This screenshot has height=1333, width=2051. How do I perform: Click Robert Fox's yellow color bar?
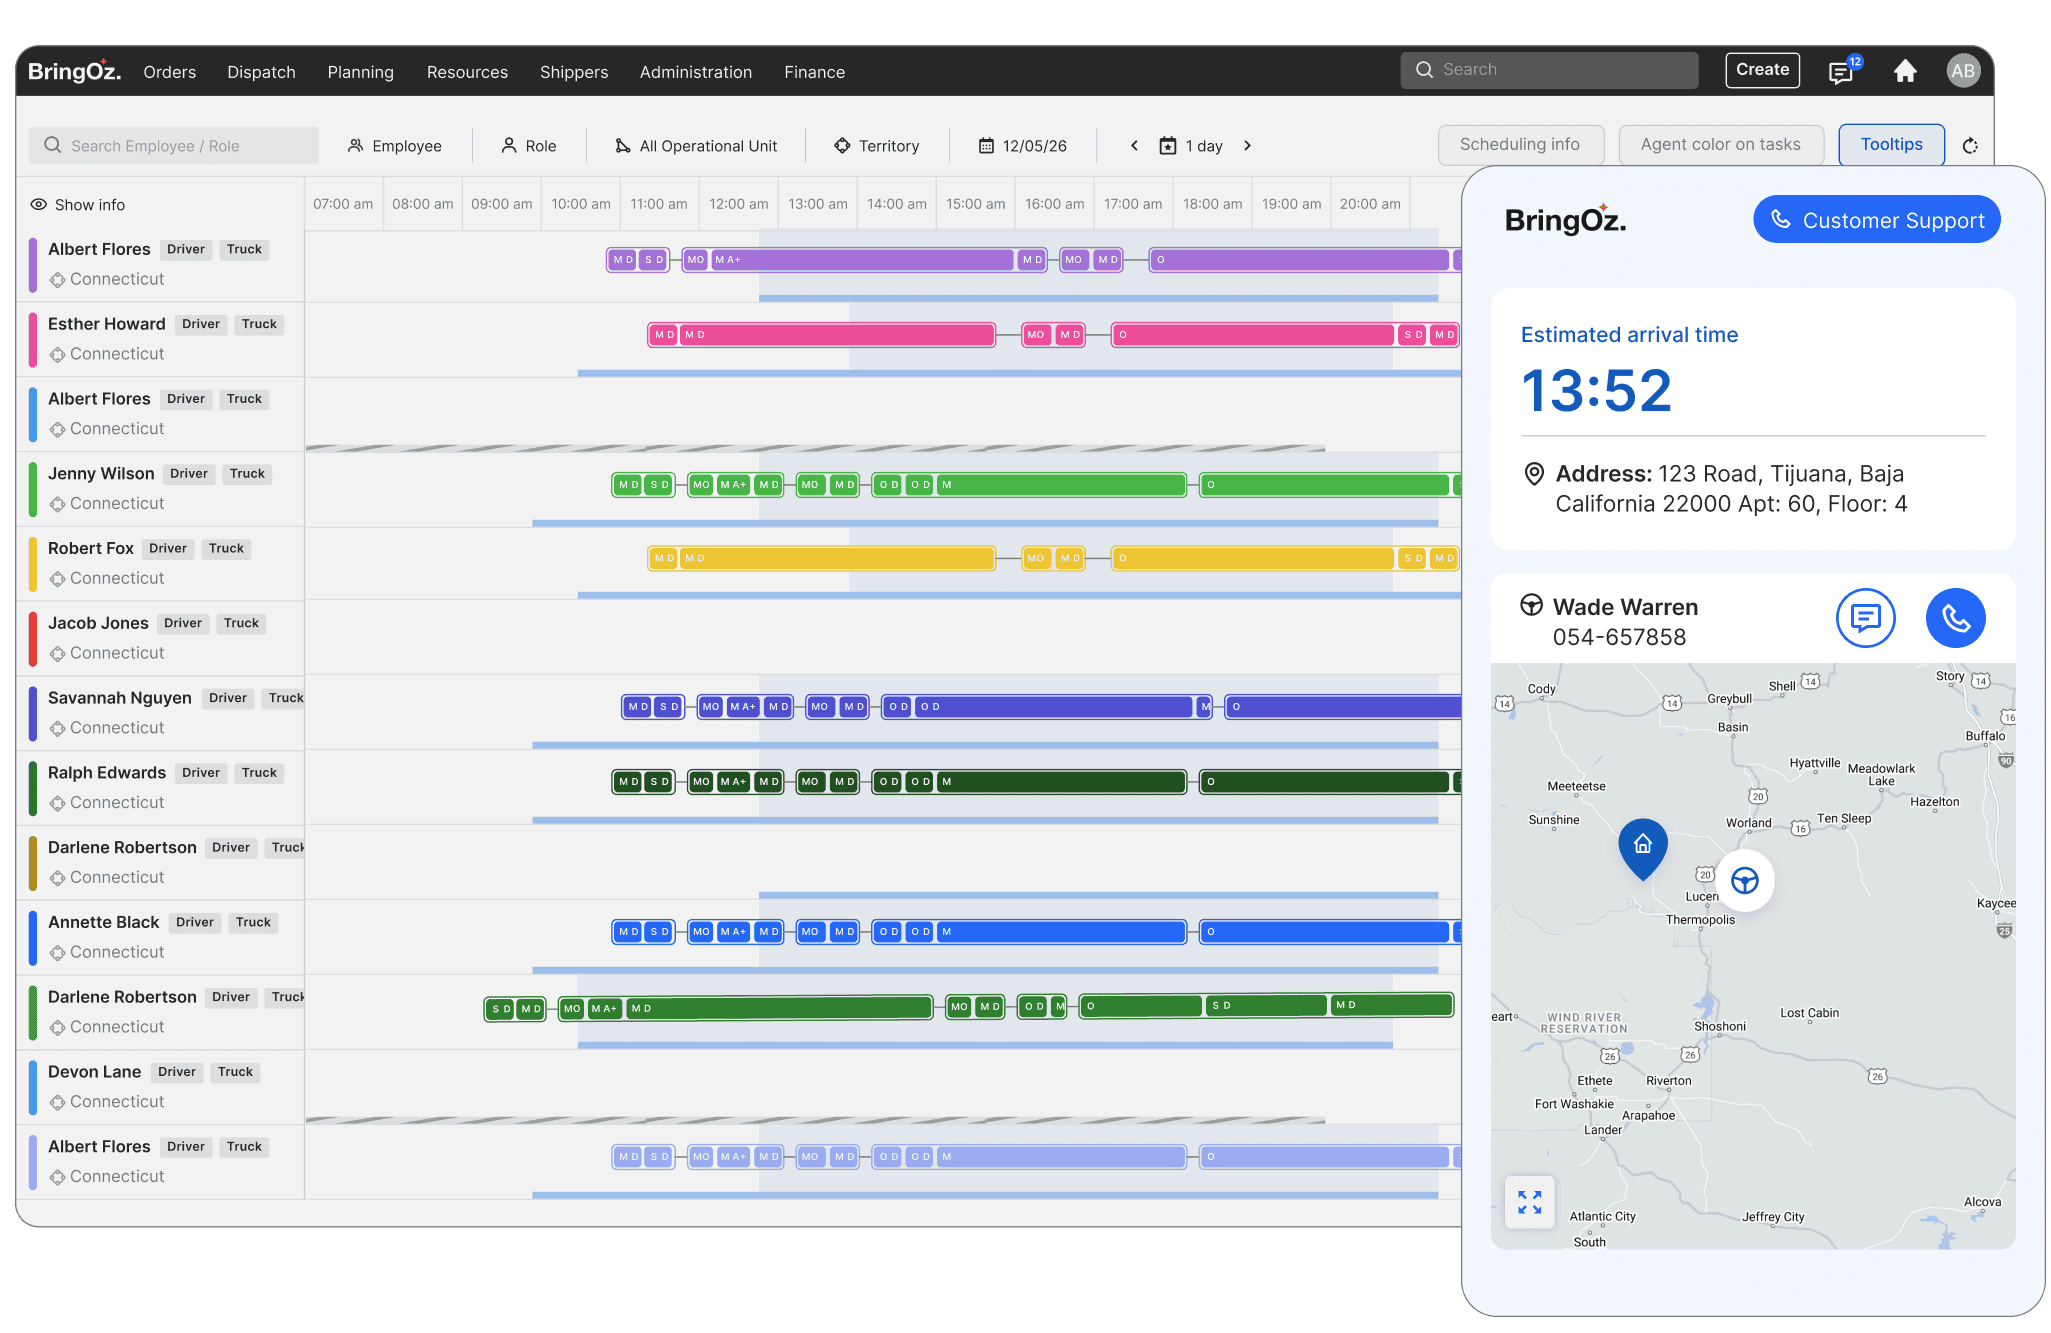tap(33, 564)
